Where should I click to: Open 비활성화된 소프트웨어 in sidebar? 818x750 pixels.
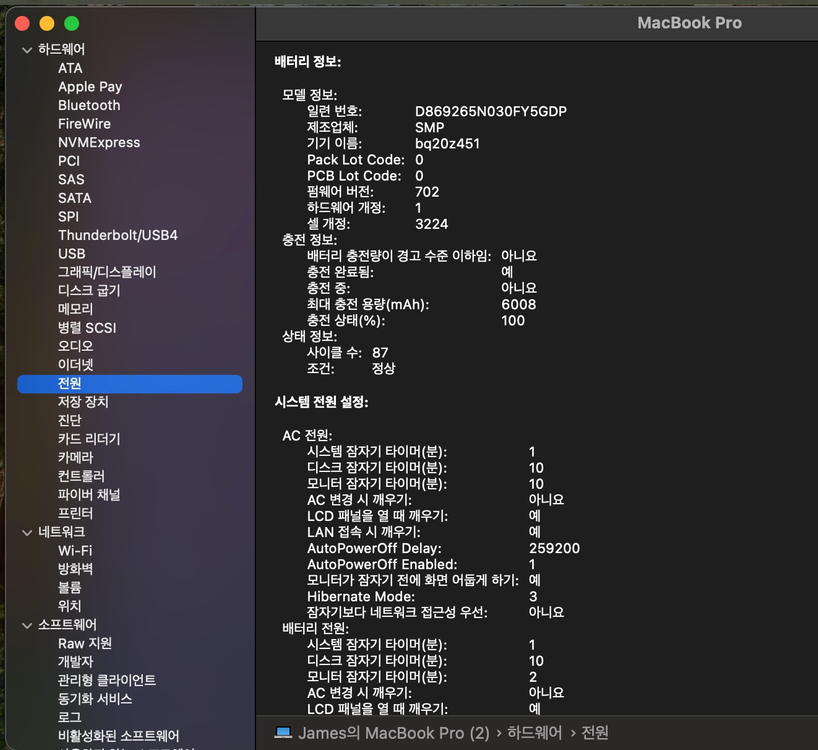tap(118, 736)
